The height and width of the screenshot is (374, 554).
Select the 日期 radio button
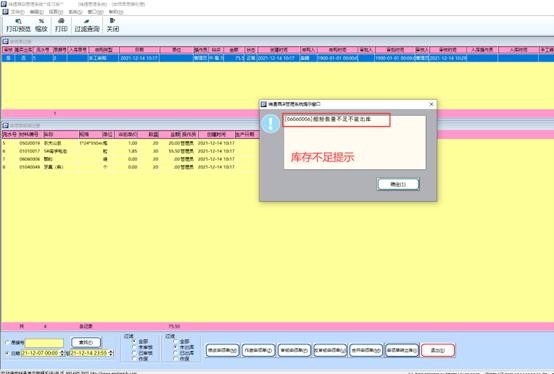click(7, 353)
